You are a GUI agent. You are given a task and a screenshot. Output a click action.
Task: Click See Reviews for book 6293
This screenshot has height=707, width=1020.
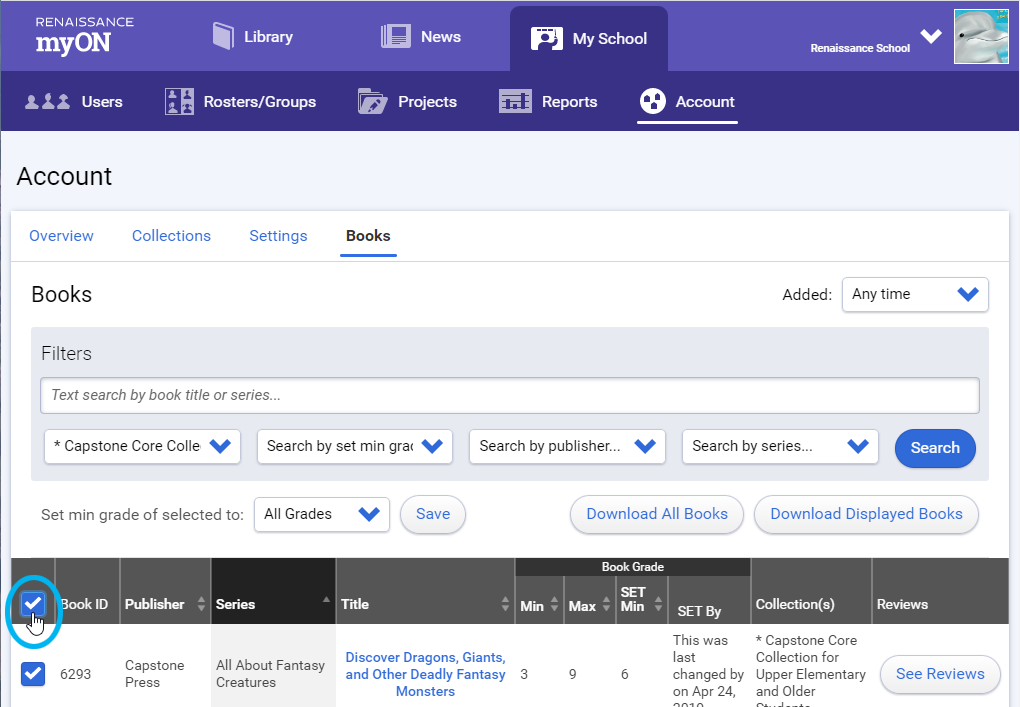click(940, 674)
